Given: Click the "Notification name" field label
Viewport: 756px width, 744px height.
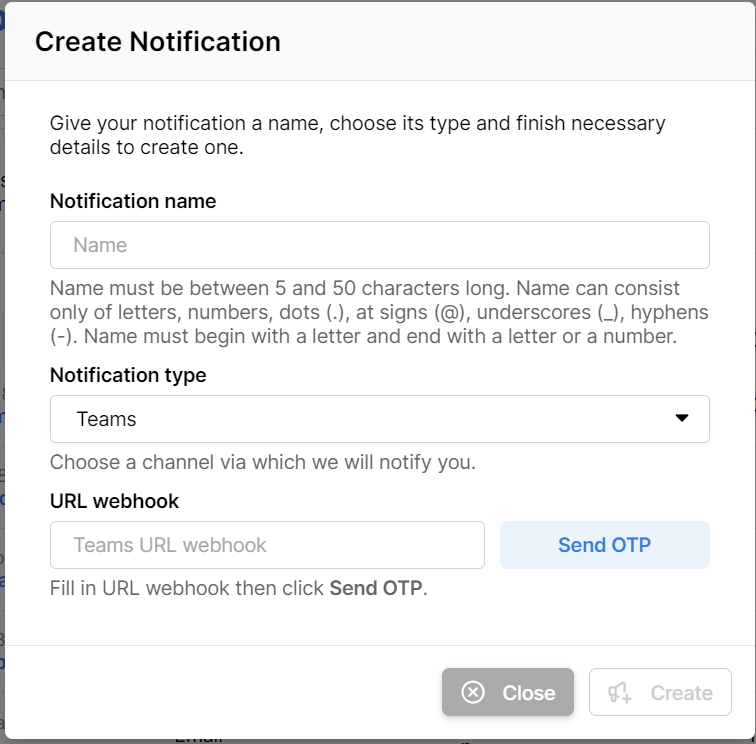Looking at the screenshot, I should [133, 201].
